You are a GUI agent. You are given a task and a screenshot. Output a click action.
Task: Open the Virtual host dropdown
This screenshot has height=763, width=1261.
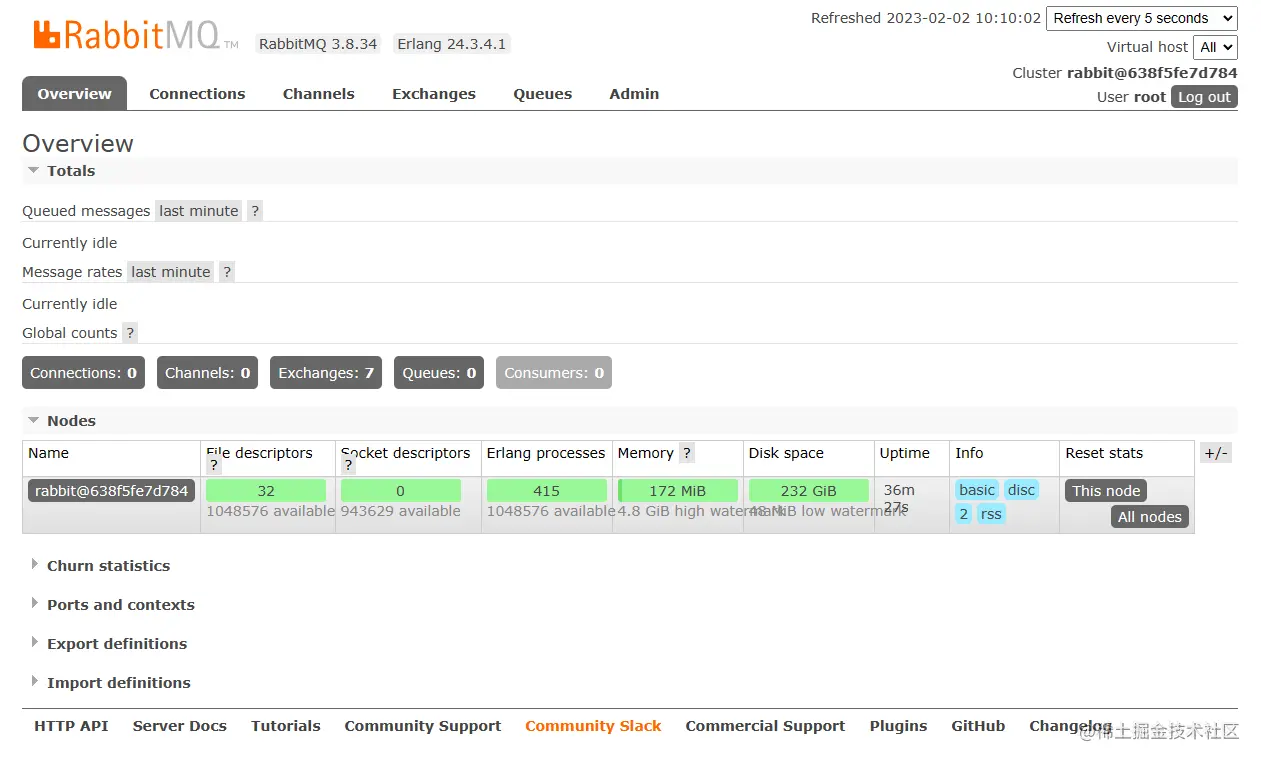click(x=1215, y=47)
